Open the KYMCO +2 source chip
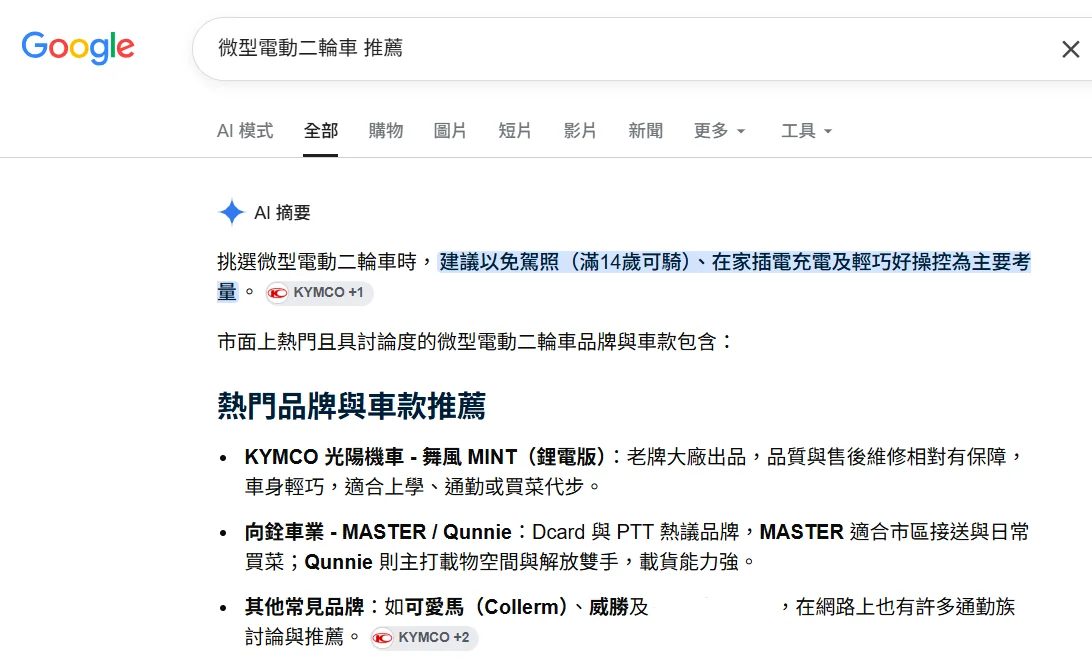The width and height of the screenshot is (1092, 662). [424, 638]
